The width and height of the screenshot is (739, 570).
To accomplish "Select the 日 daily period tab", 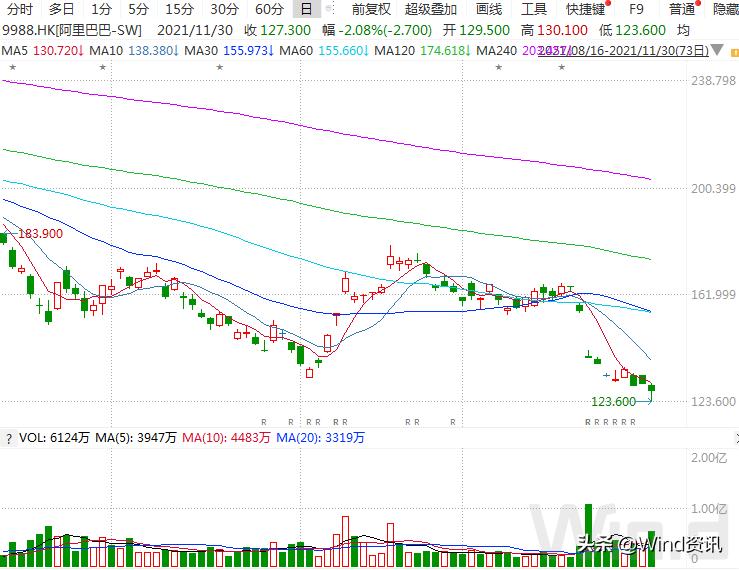I will [306, 9].
